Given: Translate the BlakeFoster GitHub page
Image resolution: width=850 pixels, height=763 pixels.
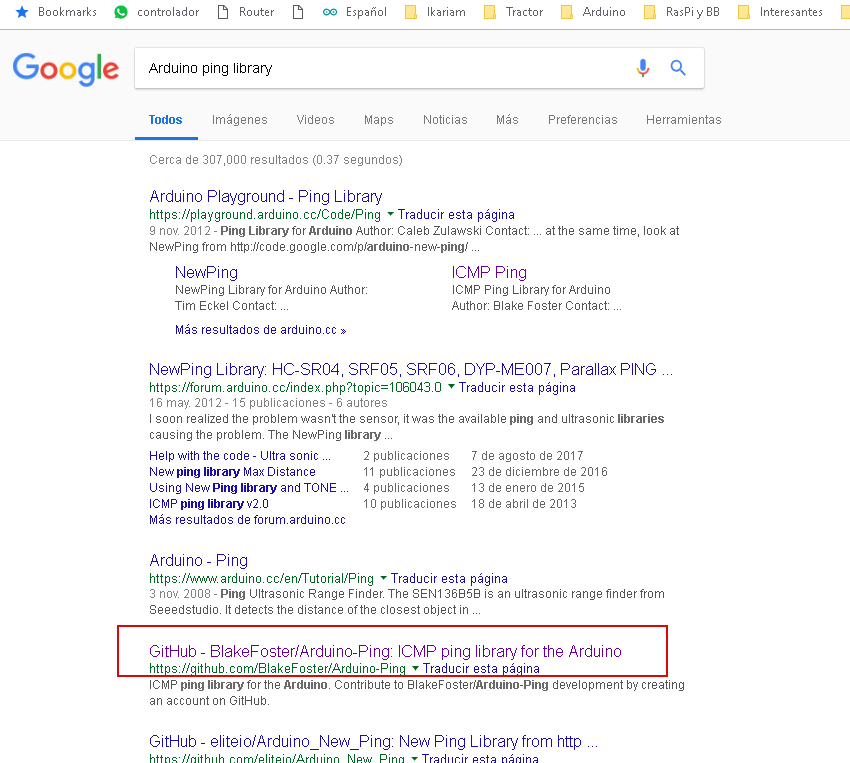Looking at the screenshot, I should [481, 668].
